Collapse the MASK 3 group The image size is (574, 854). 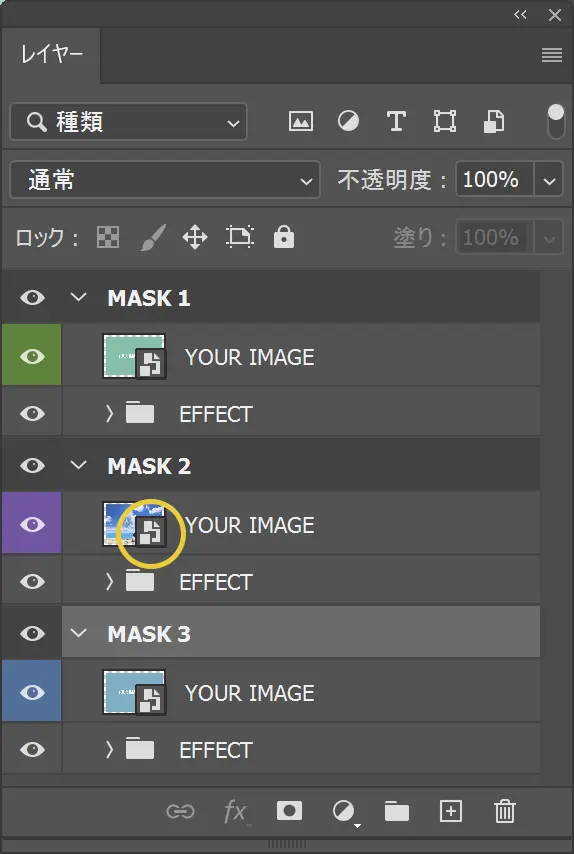pos(79,633)
